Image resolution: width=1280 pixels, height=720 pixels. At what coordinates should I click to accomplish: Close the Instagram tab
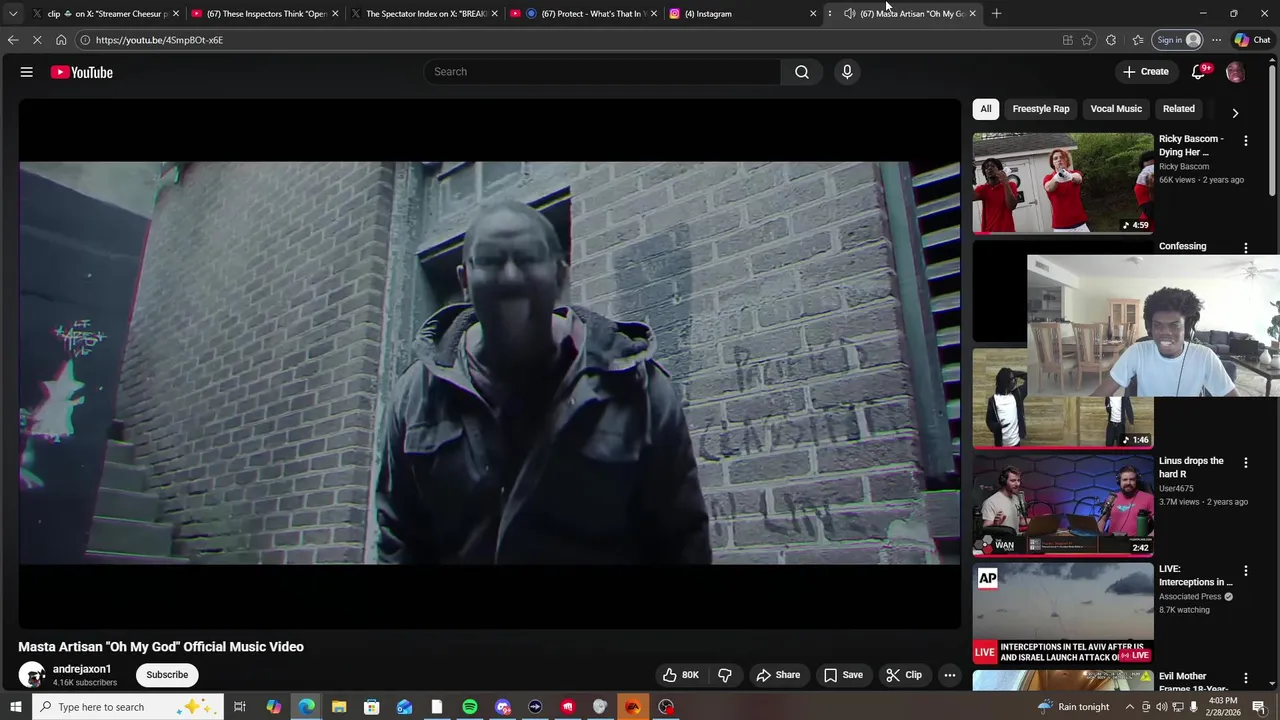[813, 14]
